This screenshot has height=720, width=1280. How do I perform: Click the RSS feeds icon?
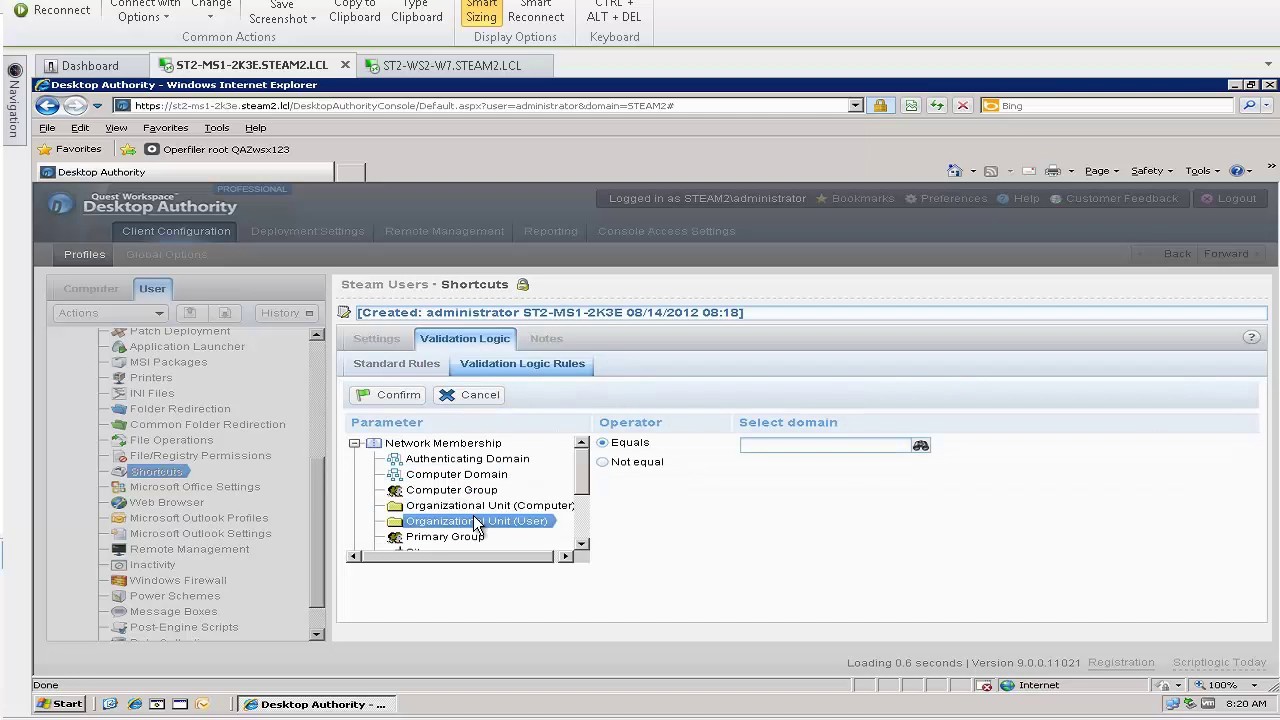[990, 171]
